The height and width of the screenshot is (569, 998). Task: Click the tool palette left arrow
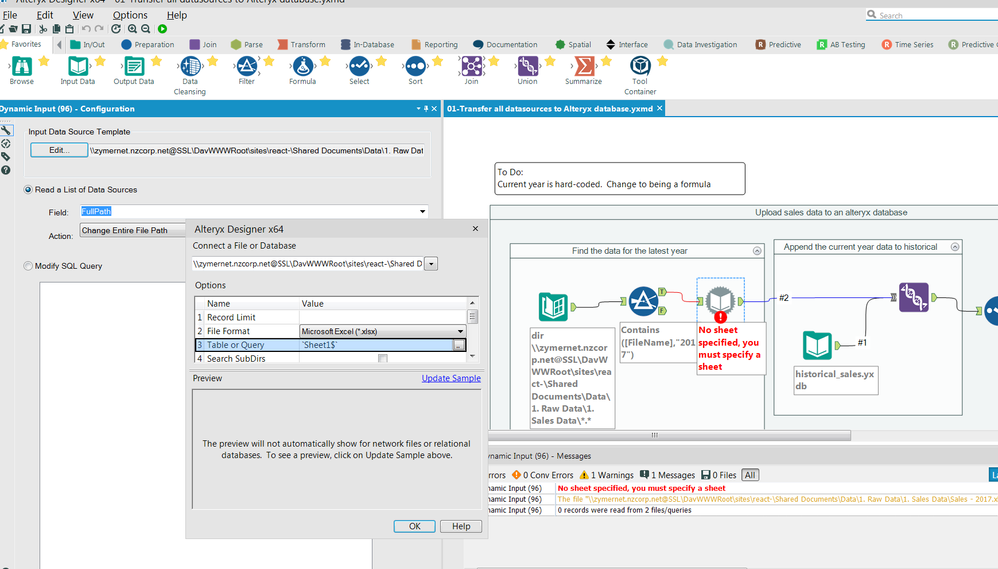coord(59,45)
